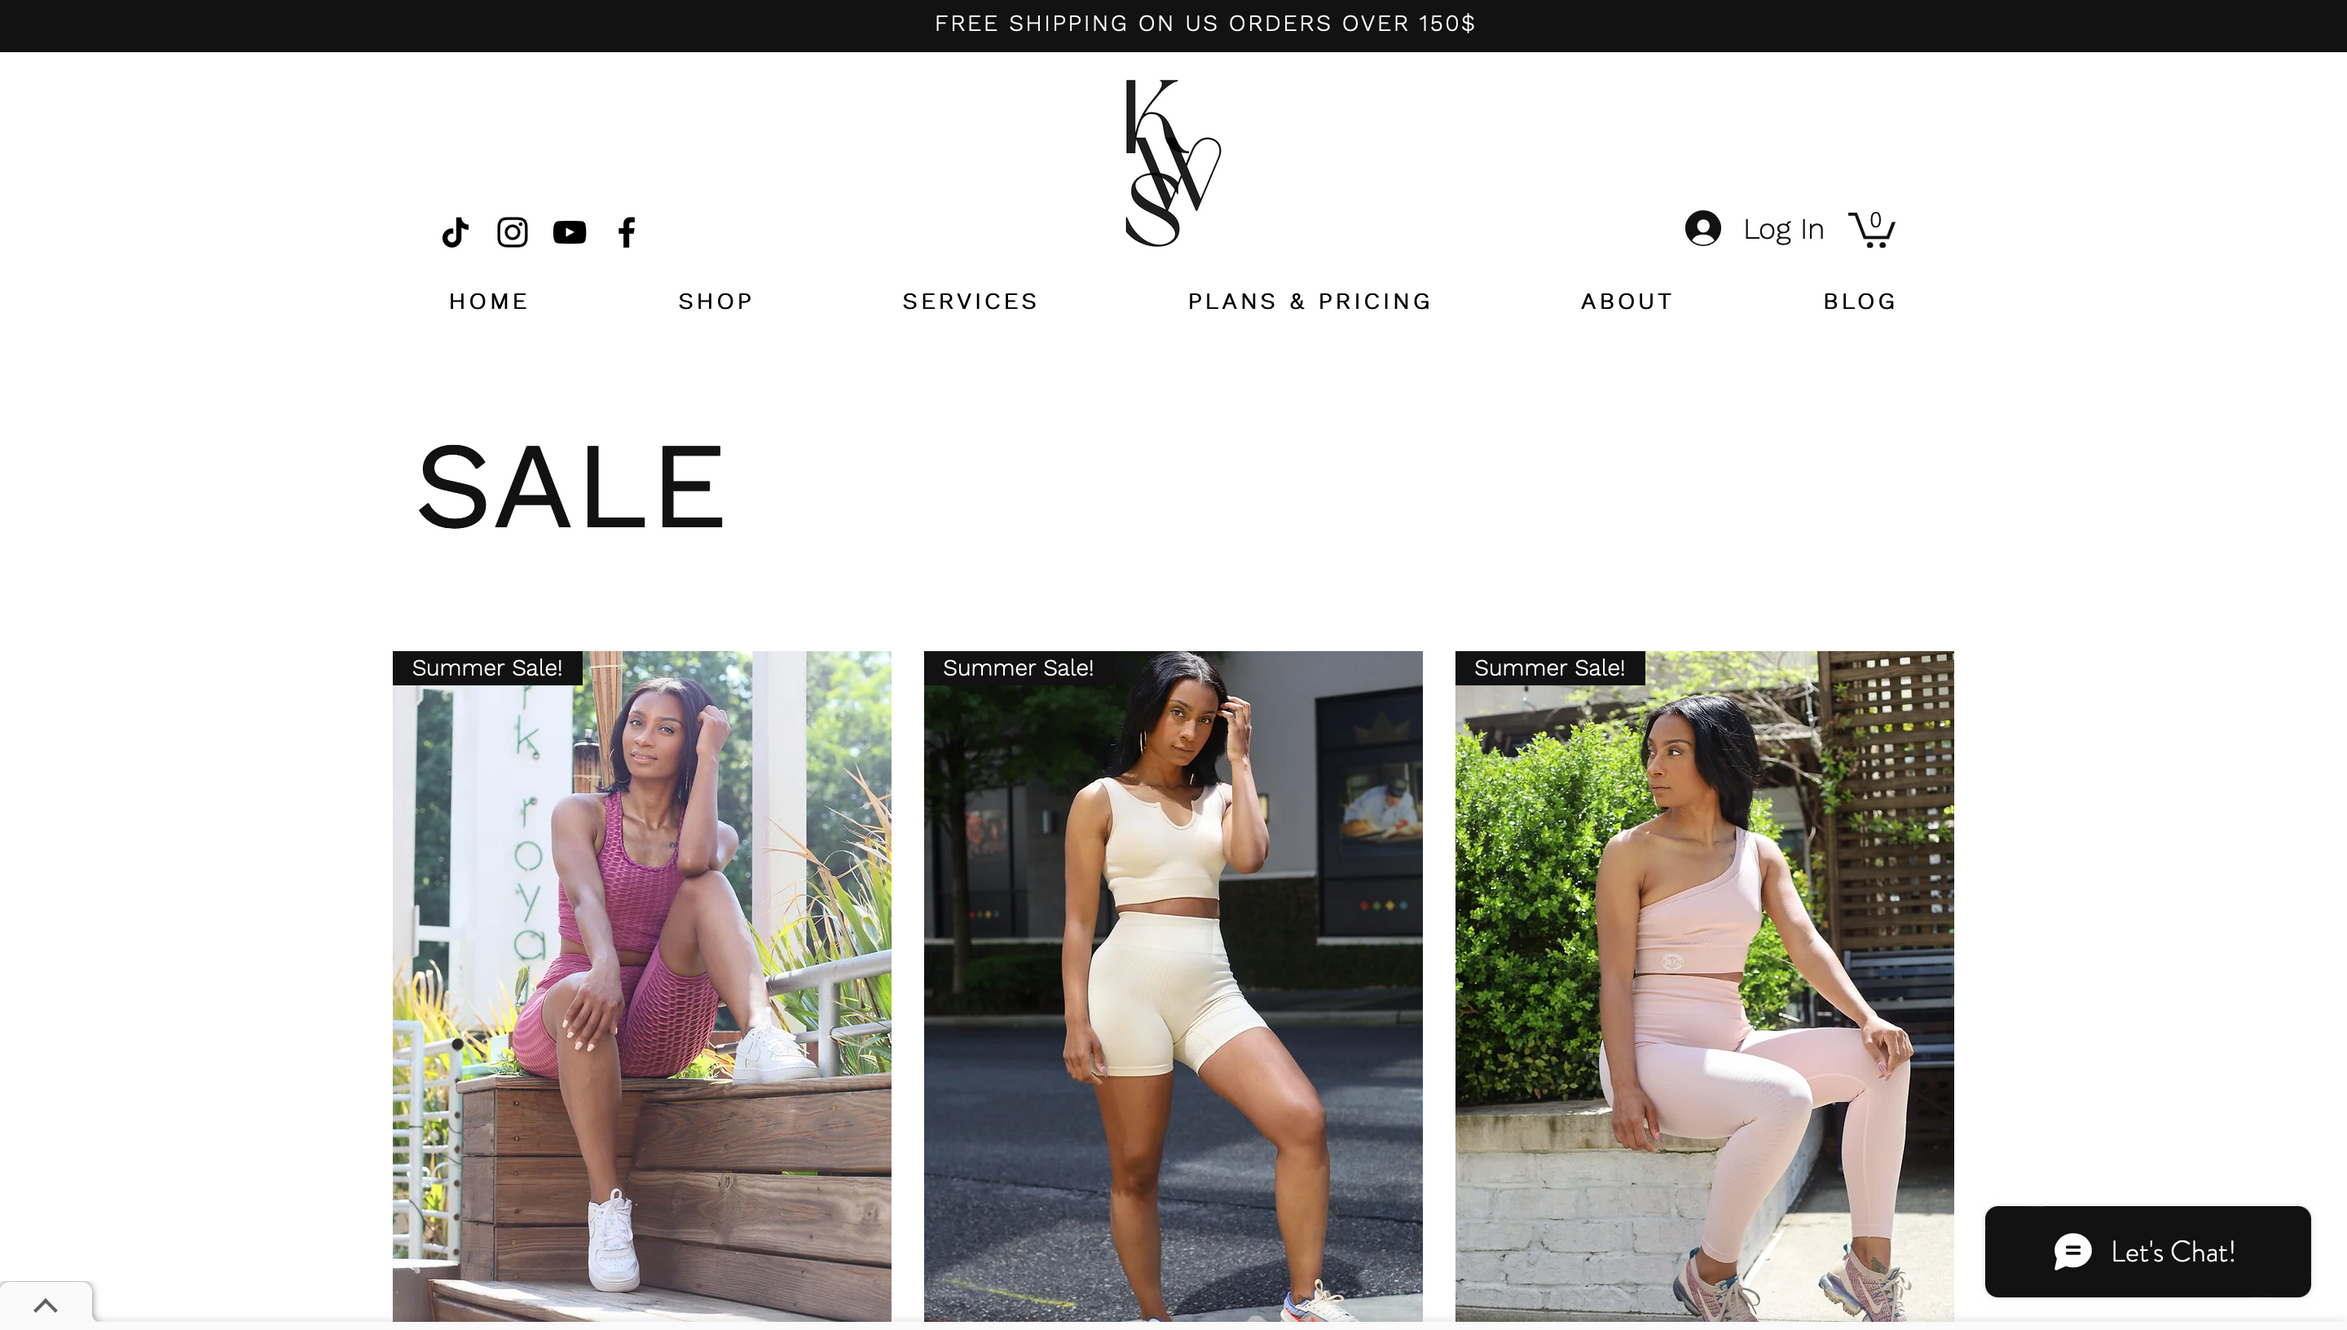Open the SERVICES menu item

[x=970, y=301]
